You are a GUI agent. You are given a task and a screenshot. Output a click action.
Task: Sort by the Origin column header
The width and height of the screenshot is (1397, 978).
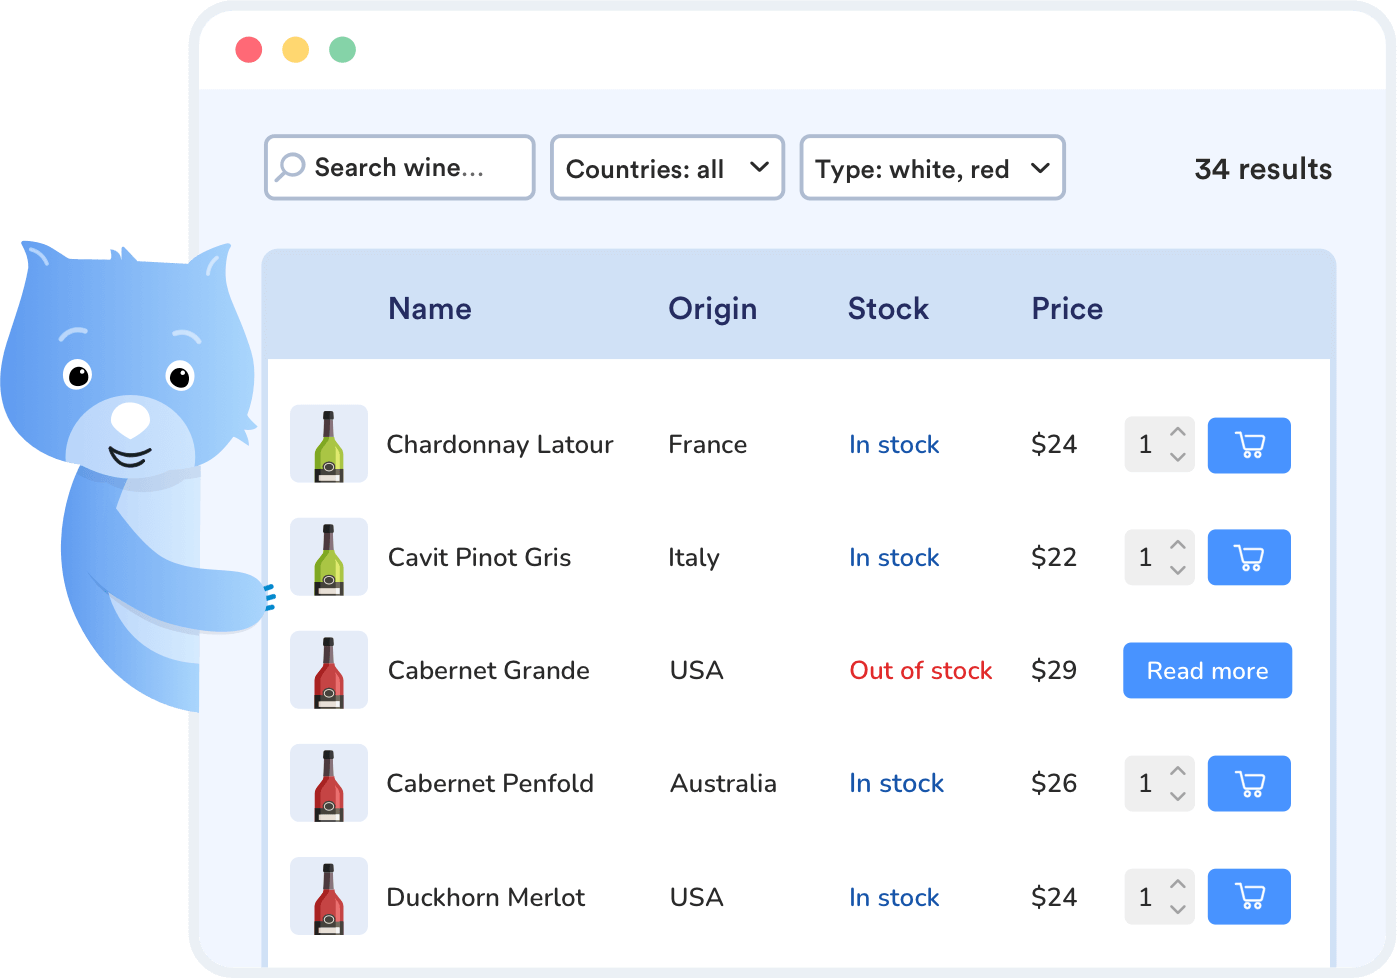pos(713,308)
